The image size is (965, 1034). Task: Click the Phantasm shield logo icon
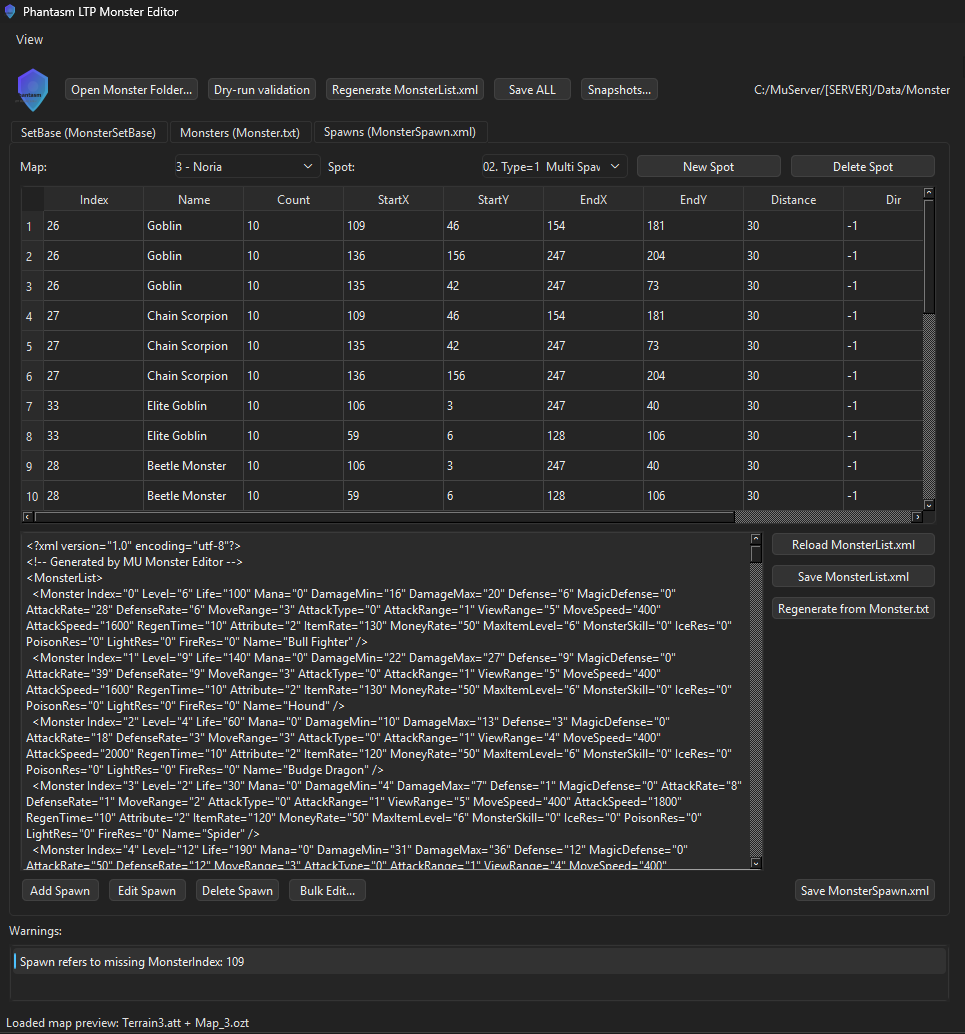(33, 90)
